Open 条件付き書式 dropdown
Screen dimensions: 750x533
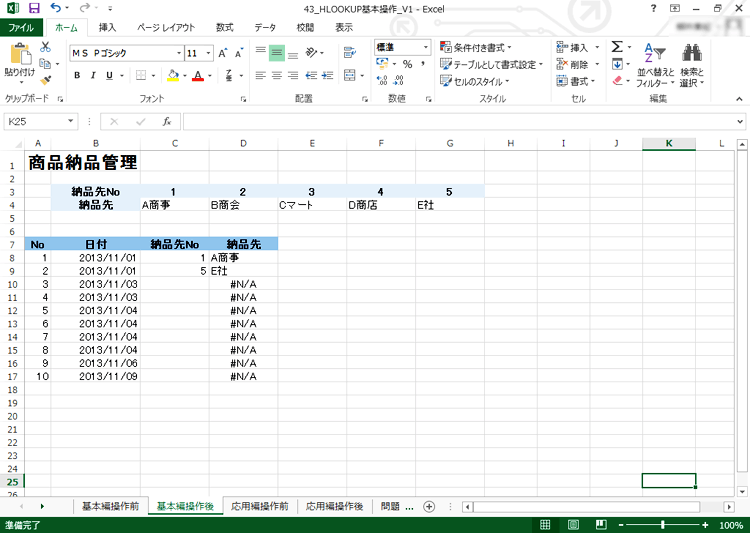(476, 47)
